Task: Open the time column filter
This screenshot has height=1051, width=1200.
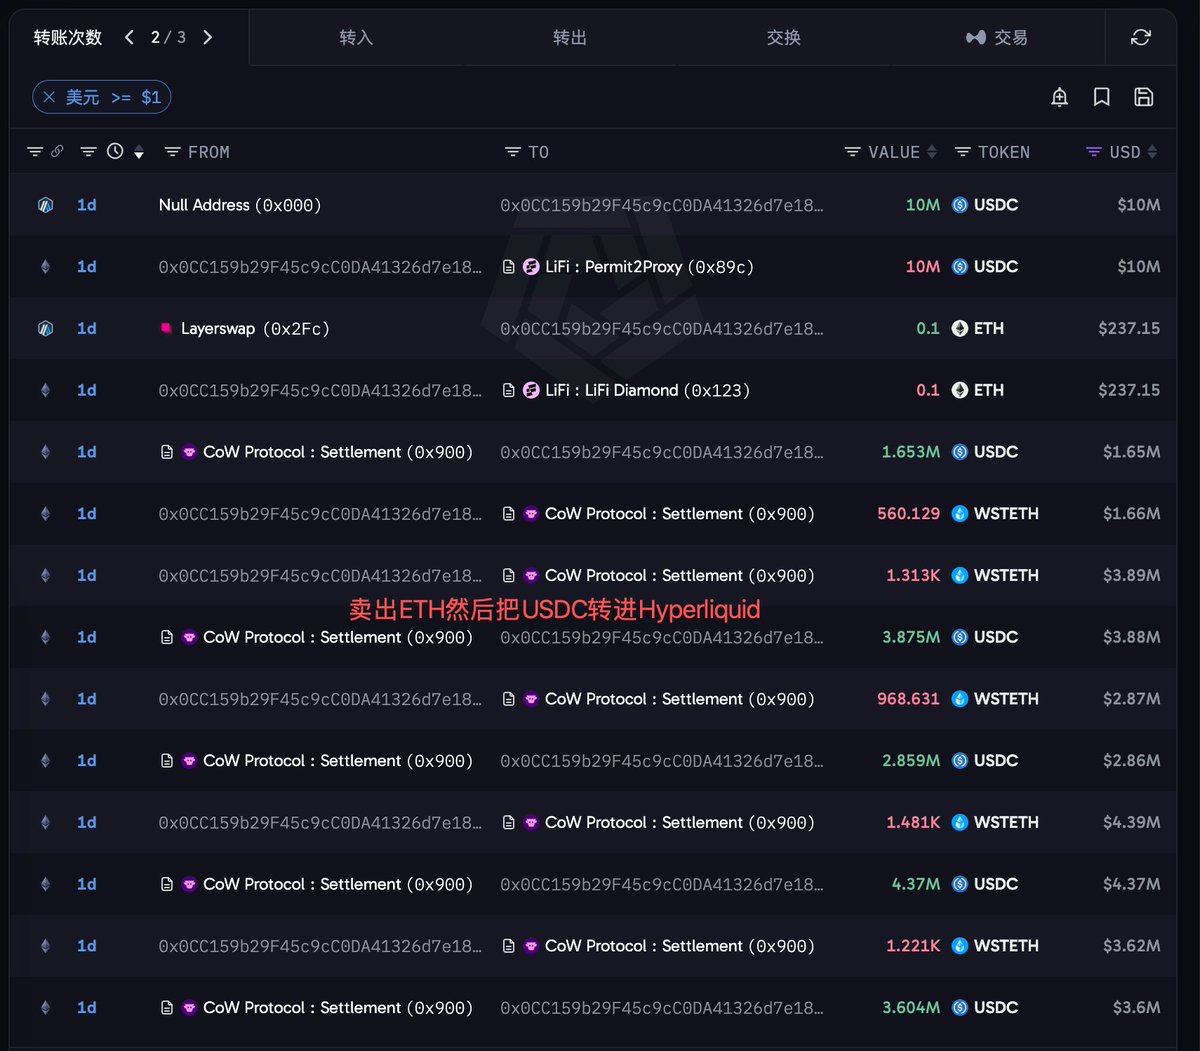Action: click(x=88, y=152)
